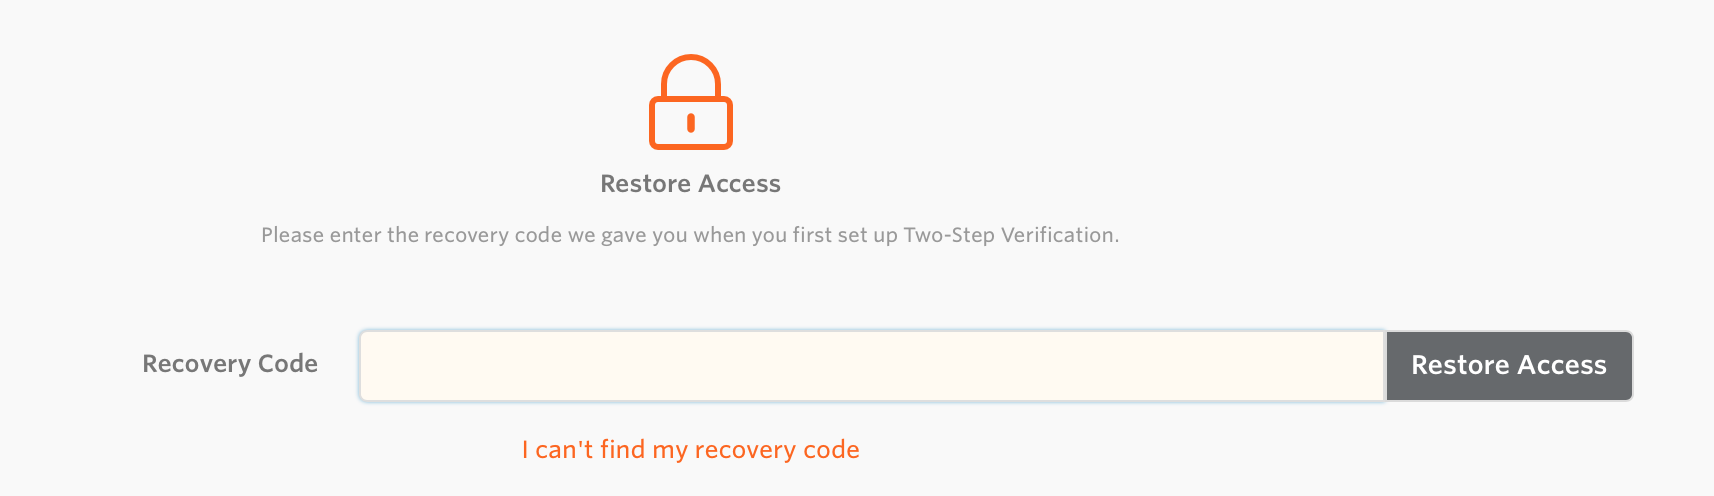Click the "Recovery Code" field label
This screenshot has width=1714, height=496.
coord(230,364)
